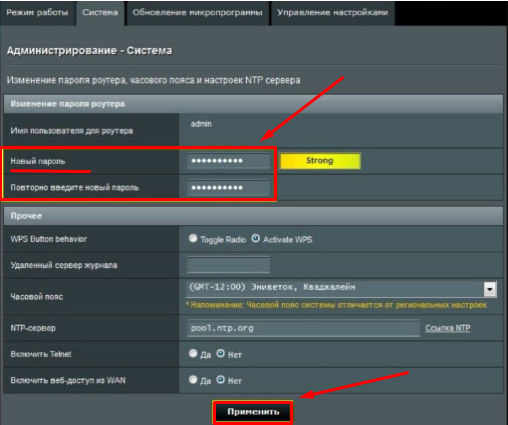Click the NTP-сервер label
Screen dimensions: 508x425
(x=33, y=328)
